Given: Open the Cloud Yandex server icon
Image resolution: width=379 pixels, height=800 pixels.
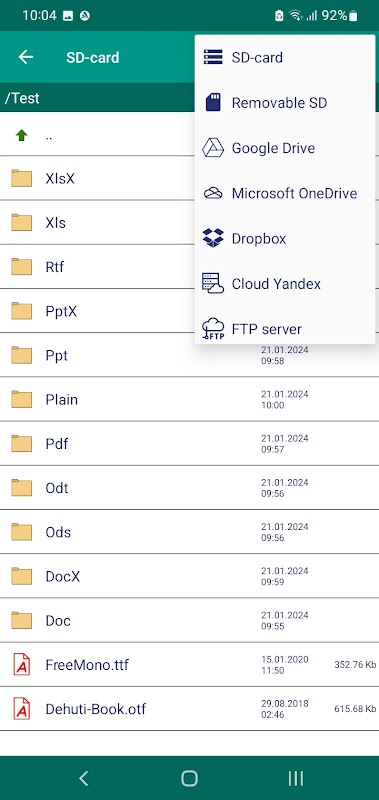Looking at the screenshot, I should (x=213, y=284).
